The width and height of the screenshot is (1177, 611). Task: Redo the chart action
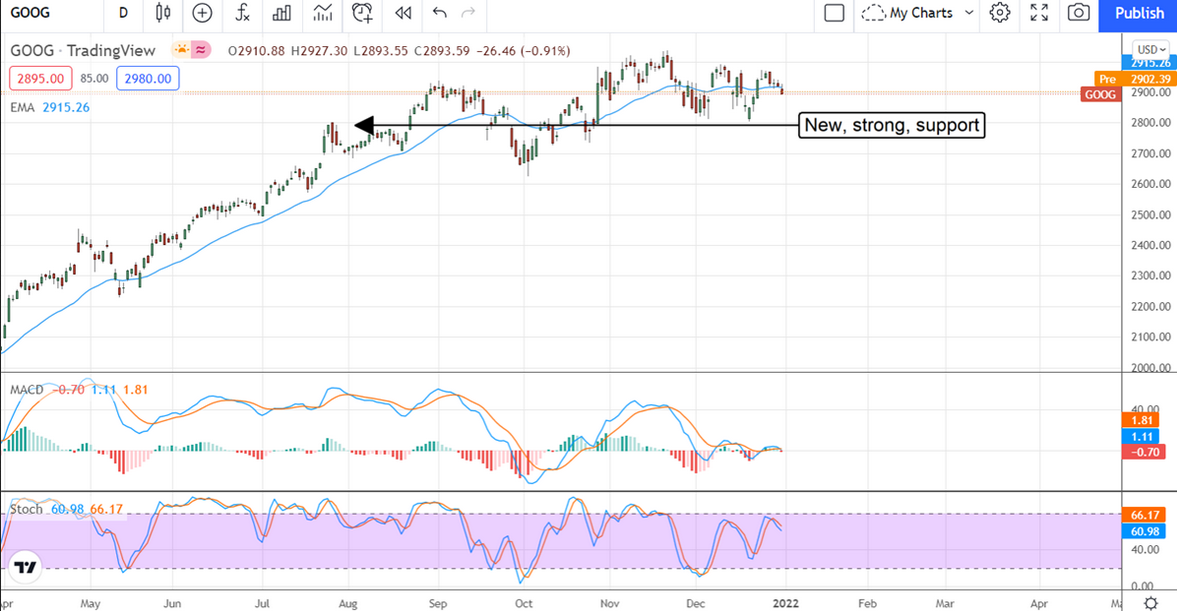[468, 13]
